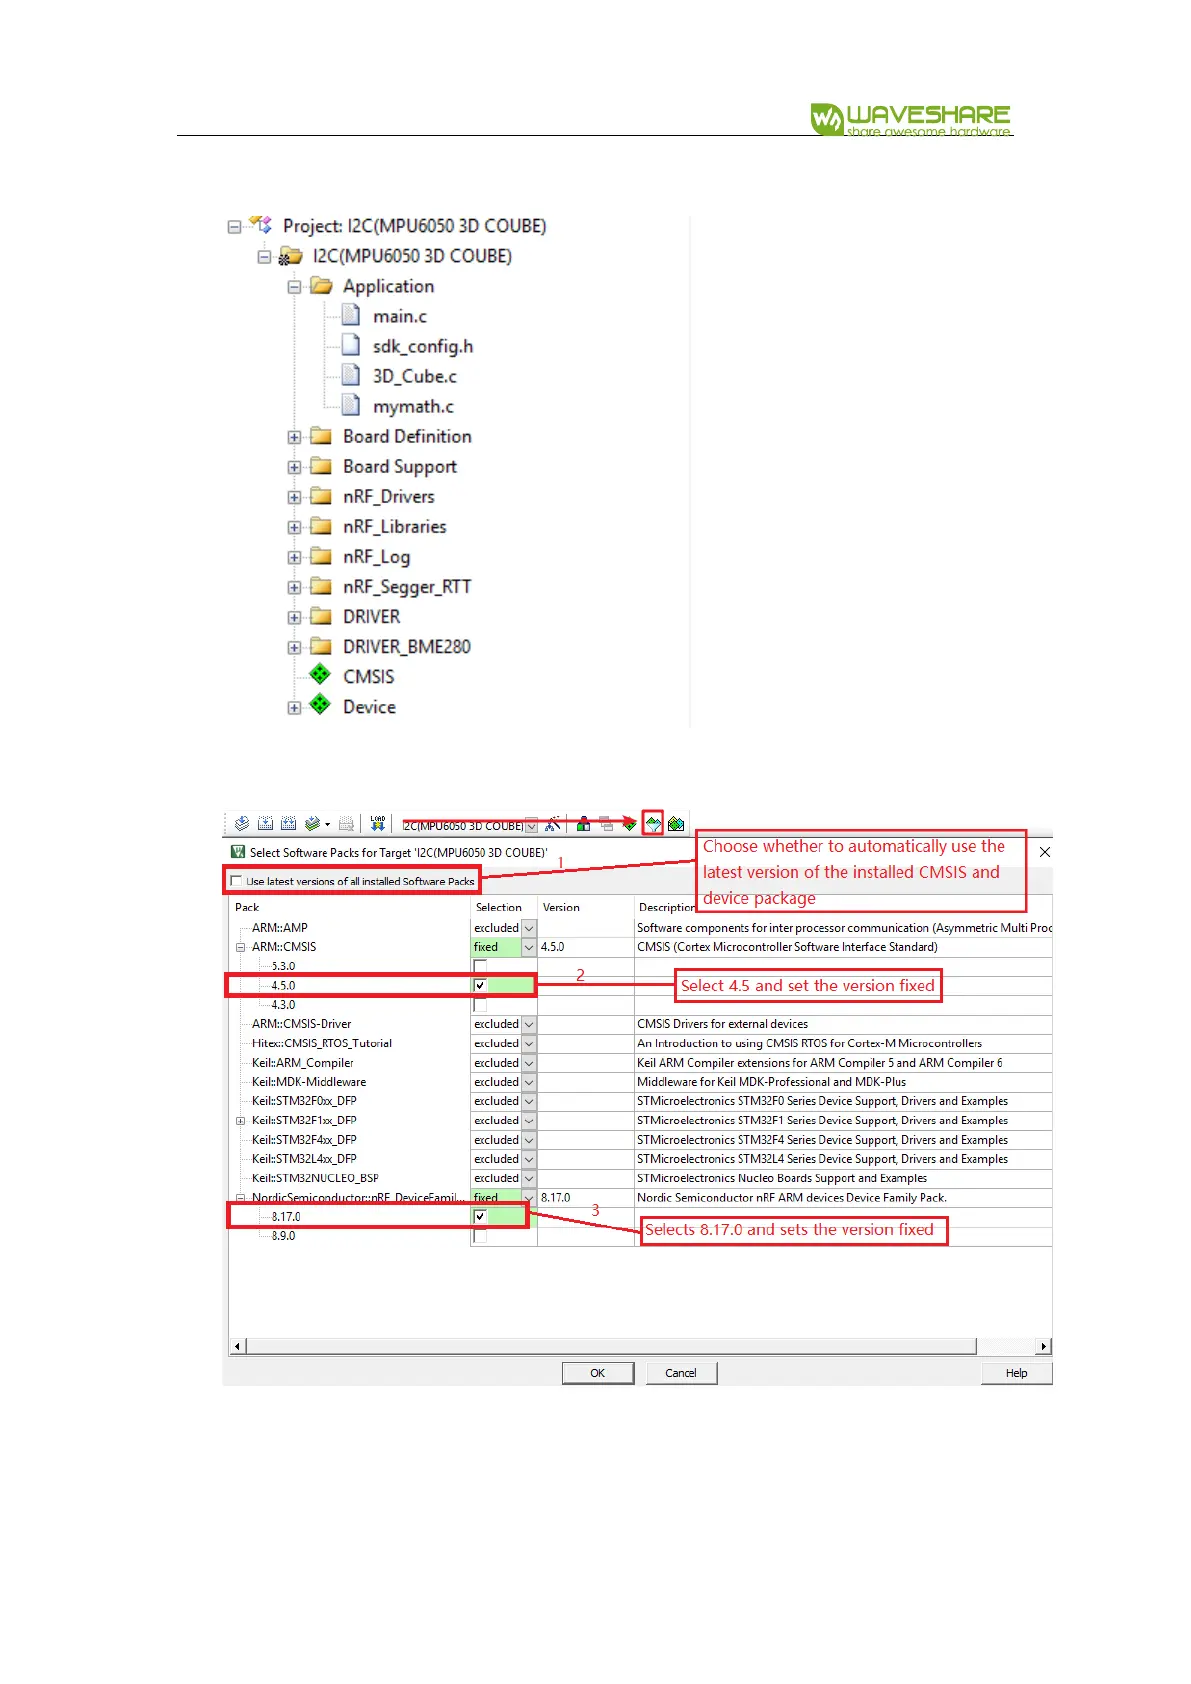This screenshot has height=1684, width=1191.
Task: Click the horizontal scrollbar thumb in pack list
Action: coord(611,1346)
